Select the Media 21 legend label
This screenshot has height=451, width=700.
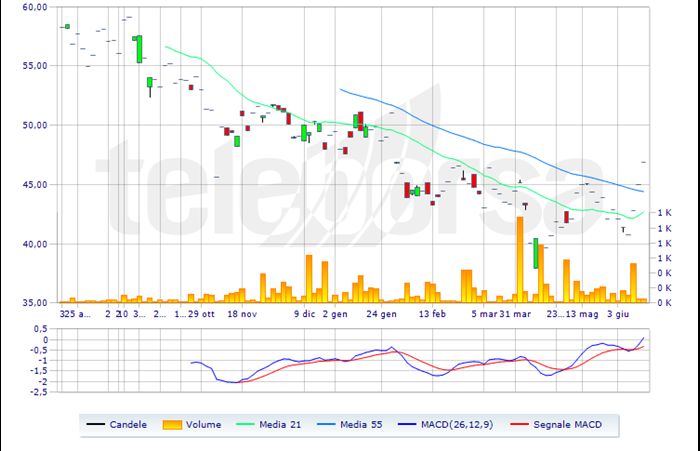(x=280, y=425)
